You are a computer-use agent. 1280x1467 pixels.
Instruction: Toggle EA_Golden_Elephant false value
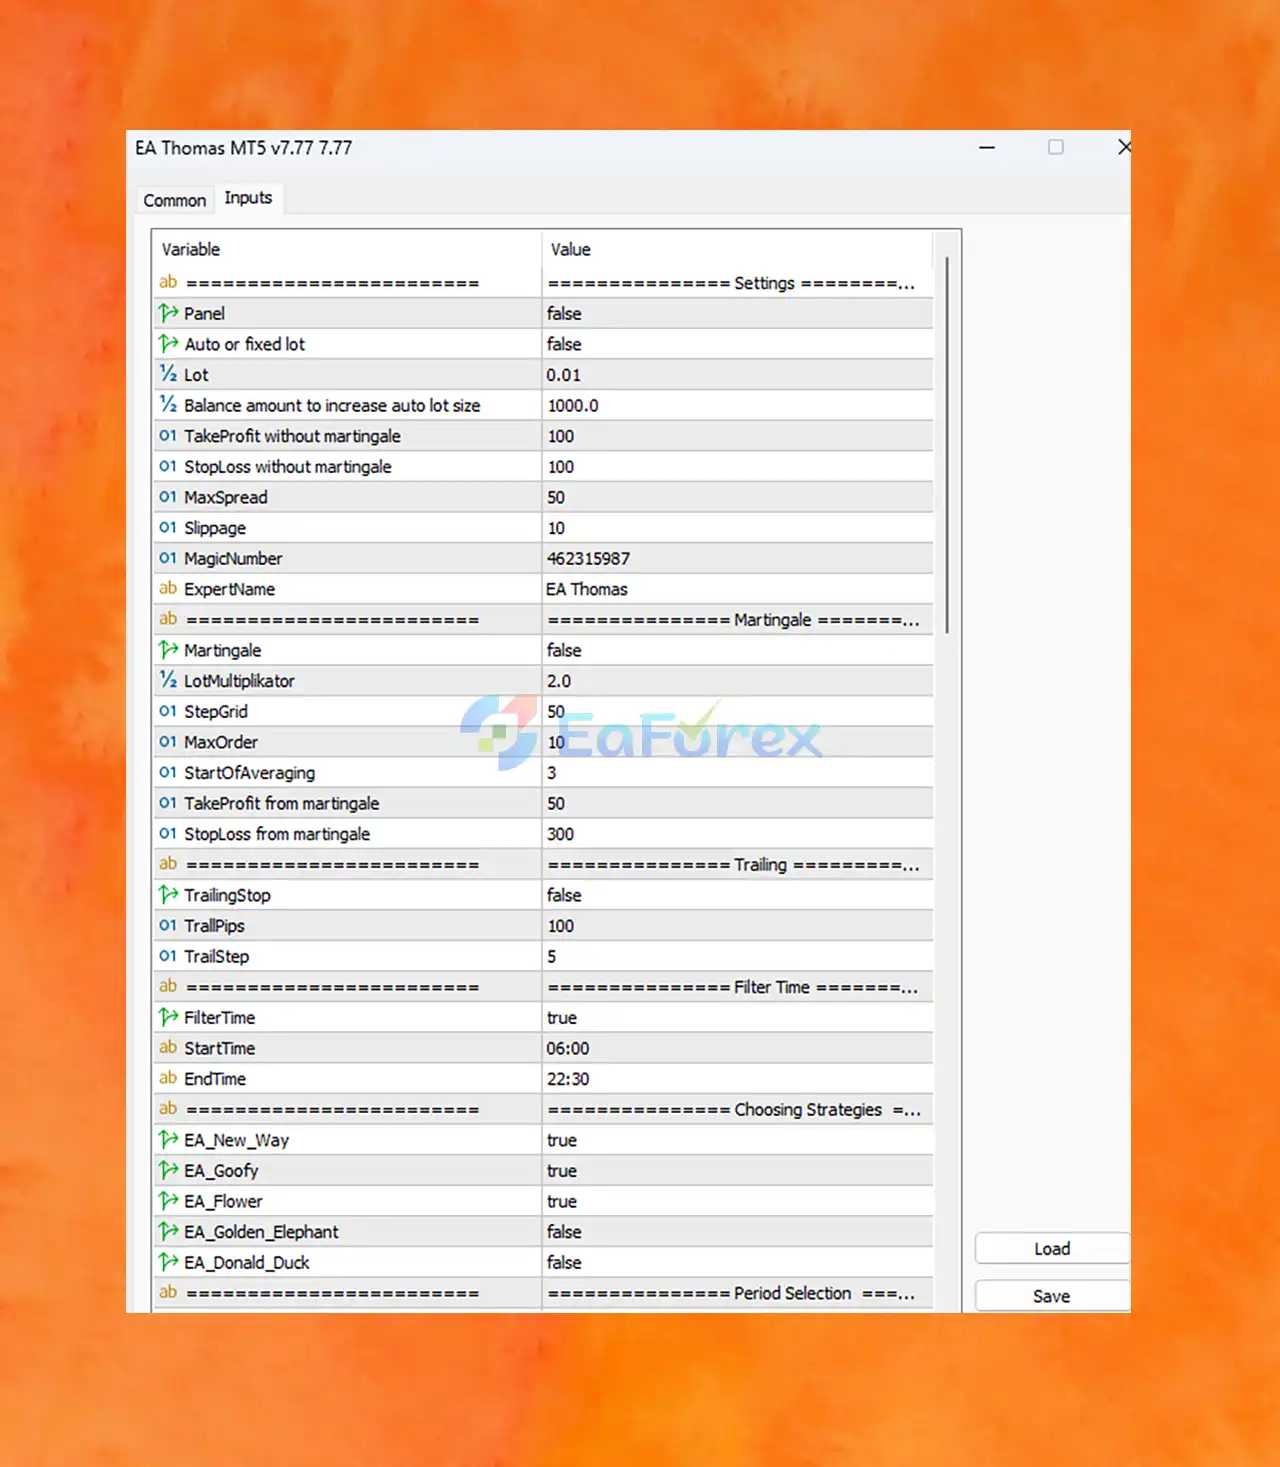point(738,1232)
